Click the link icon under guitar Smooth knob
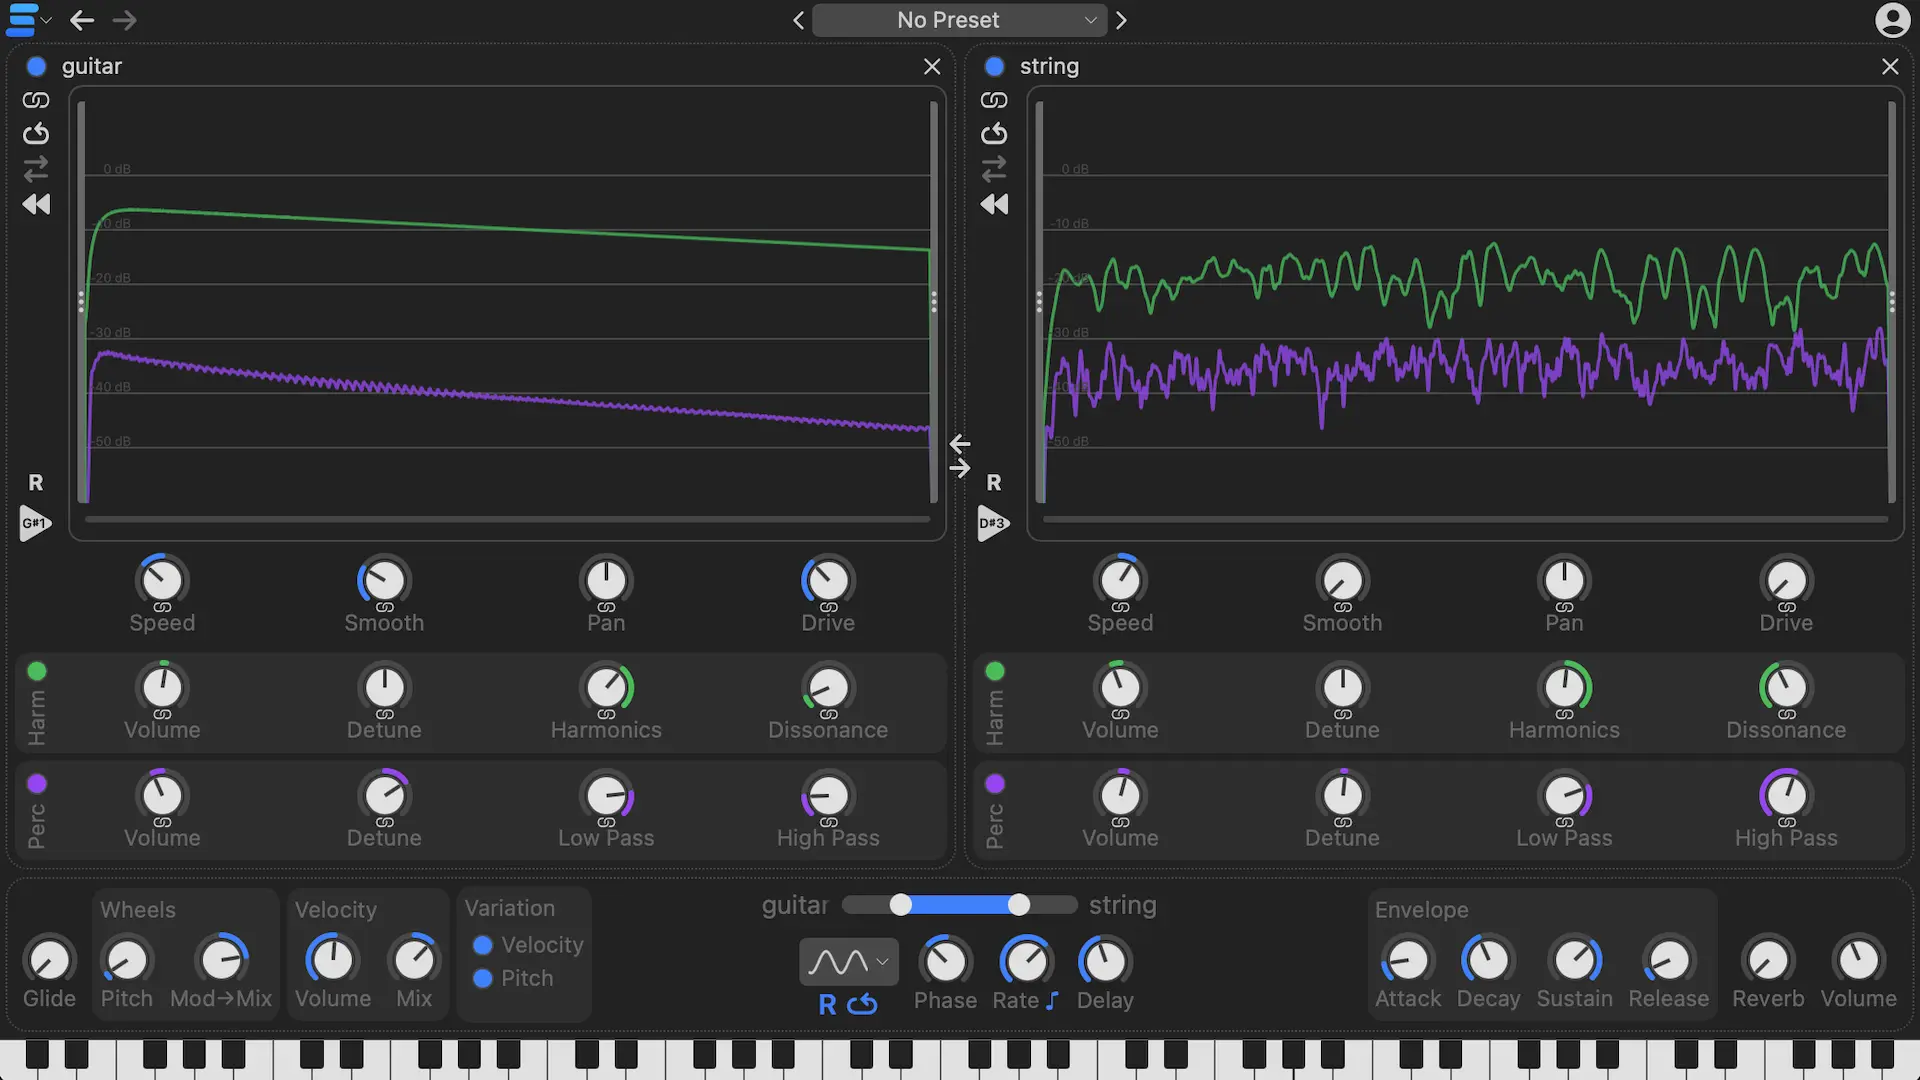The image size is (1920, 1080). click(x=384, y=607)
